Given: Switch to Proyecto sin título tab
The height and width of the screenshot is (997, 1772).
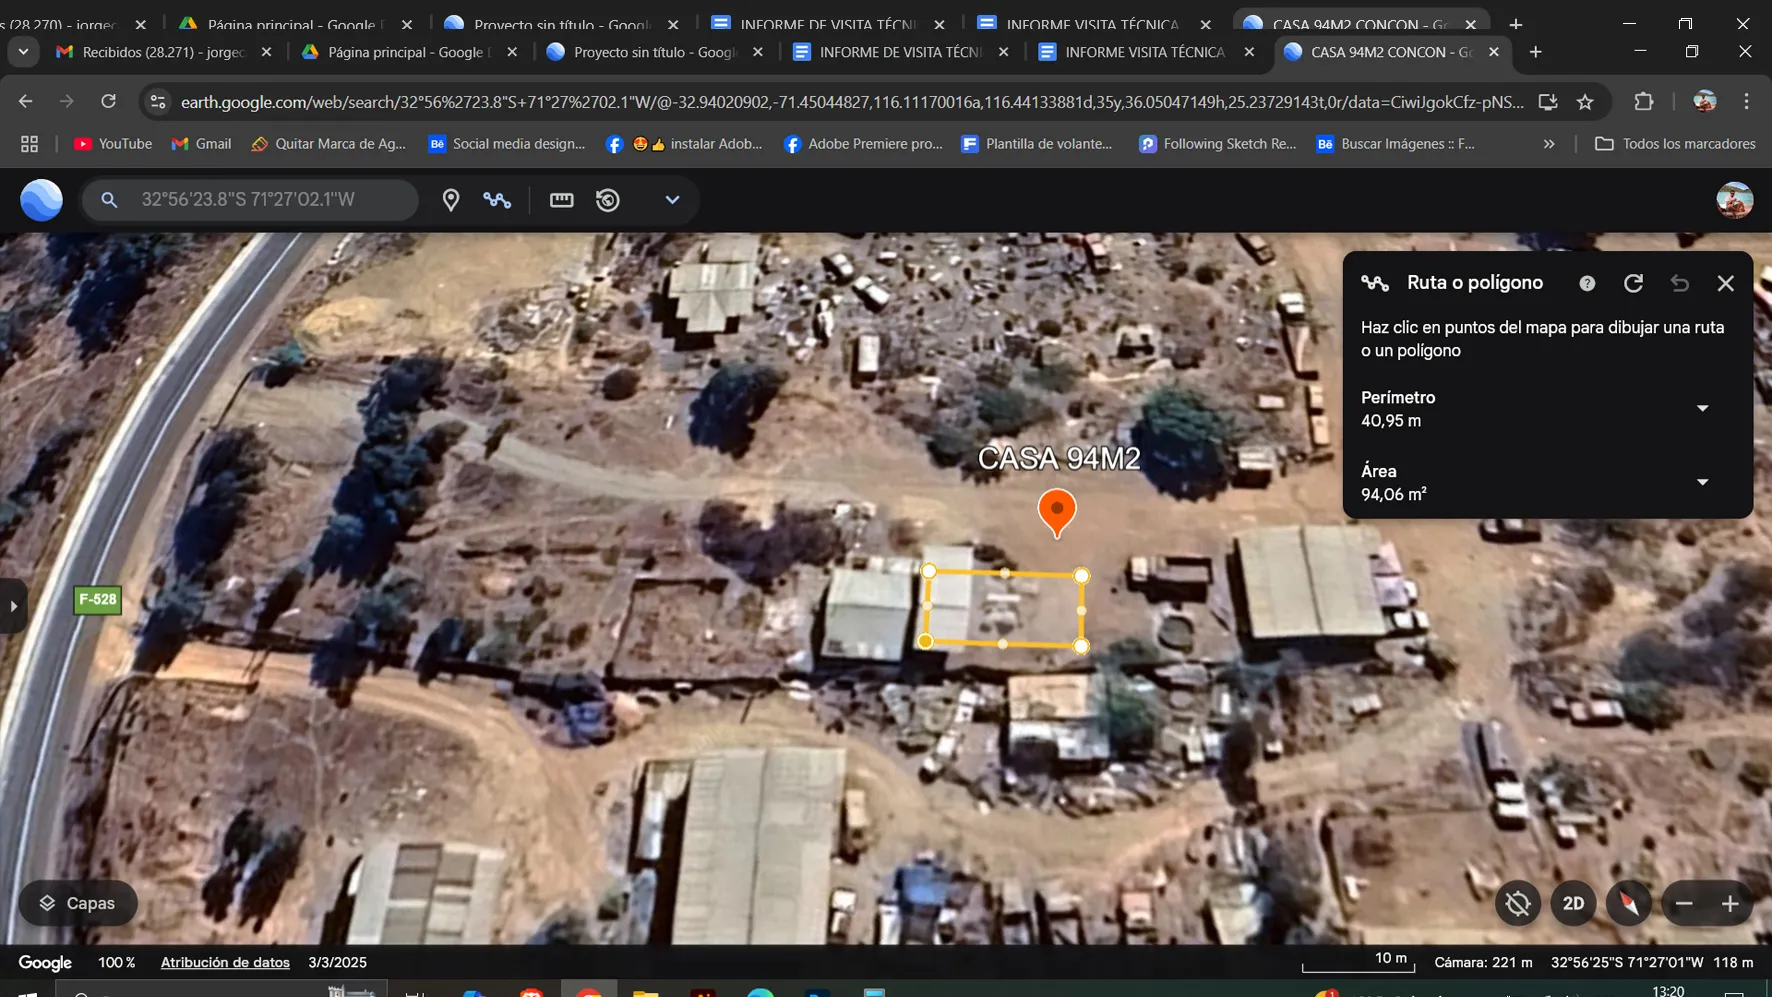Looking at the screenshot, I should pos(654,52).
